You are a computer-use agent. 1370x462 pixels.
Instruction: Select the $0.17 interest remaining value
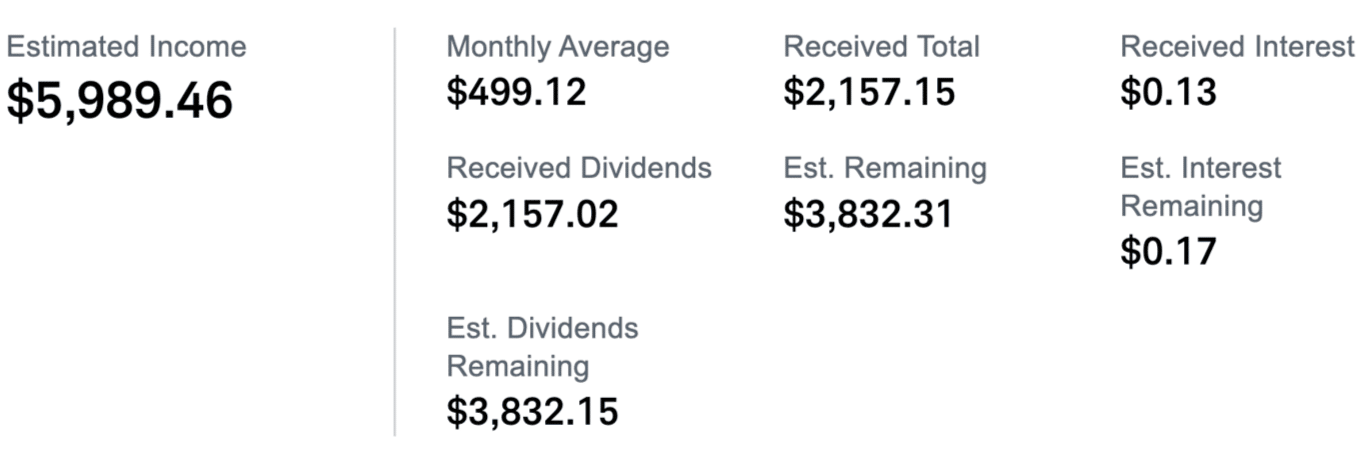tap(1168, 251)
